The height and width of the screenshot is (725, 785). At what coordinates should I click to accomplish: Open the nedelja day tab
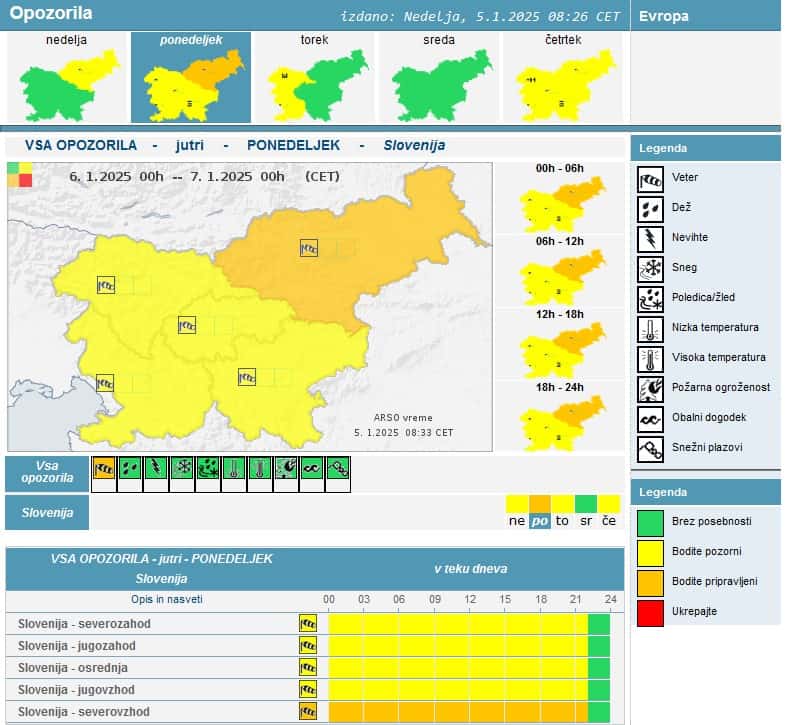[67, 76]
